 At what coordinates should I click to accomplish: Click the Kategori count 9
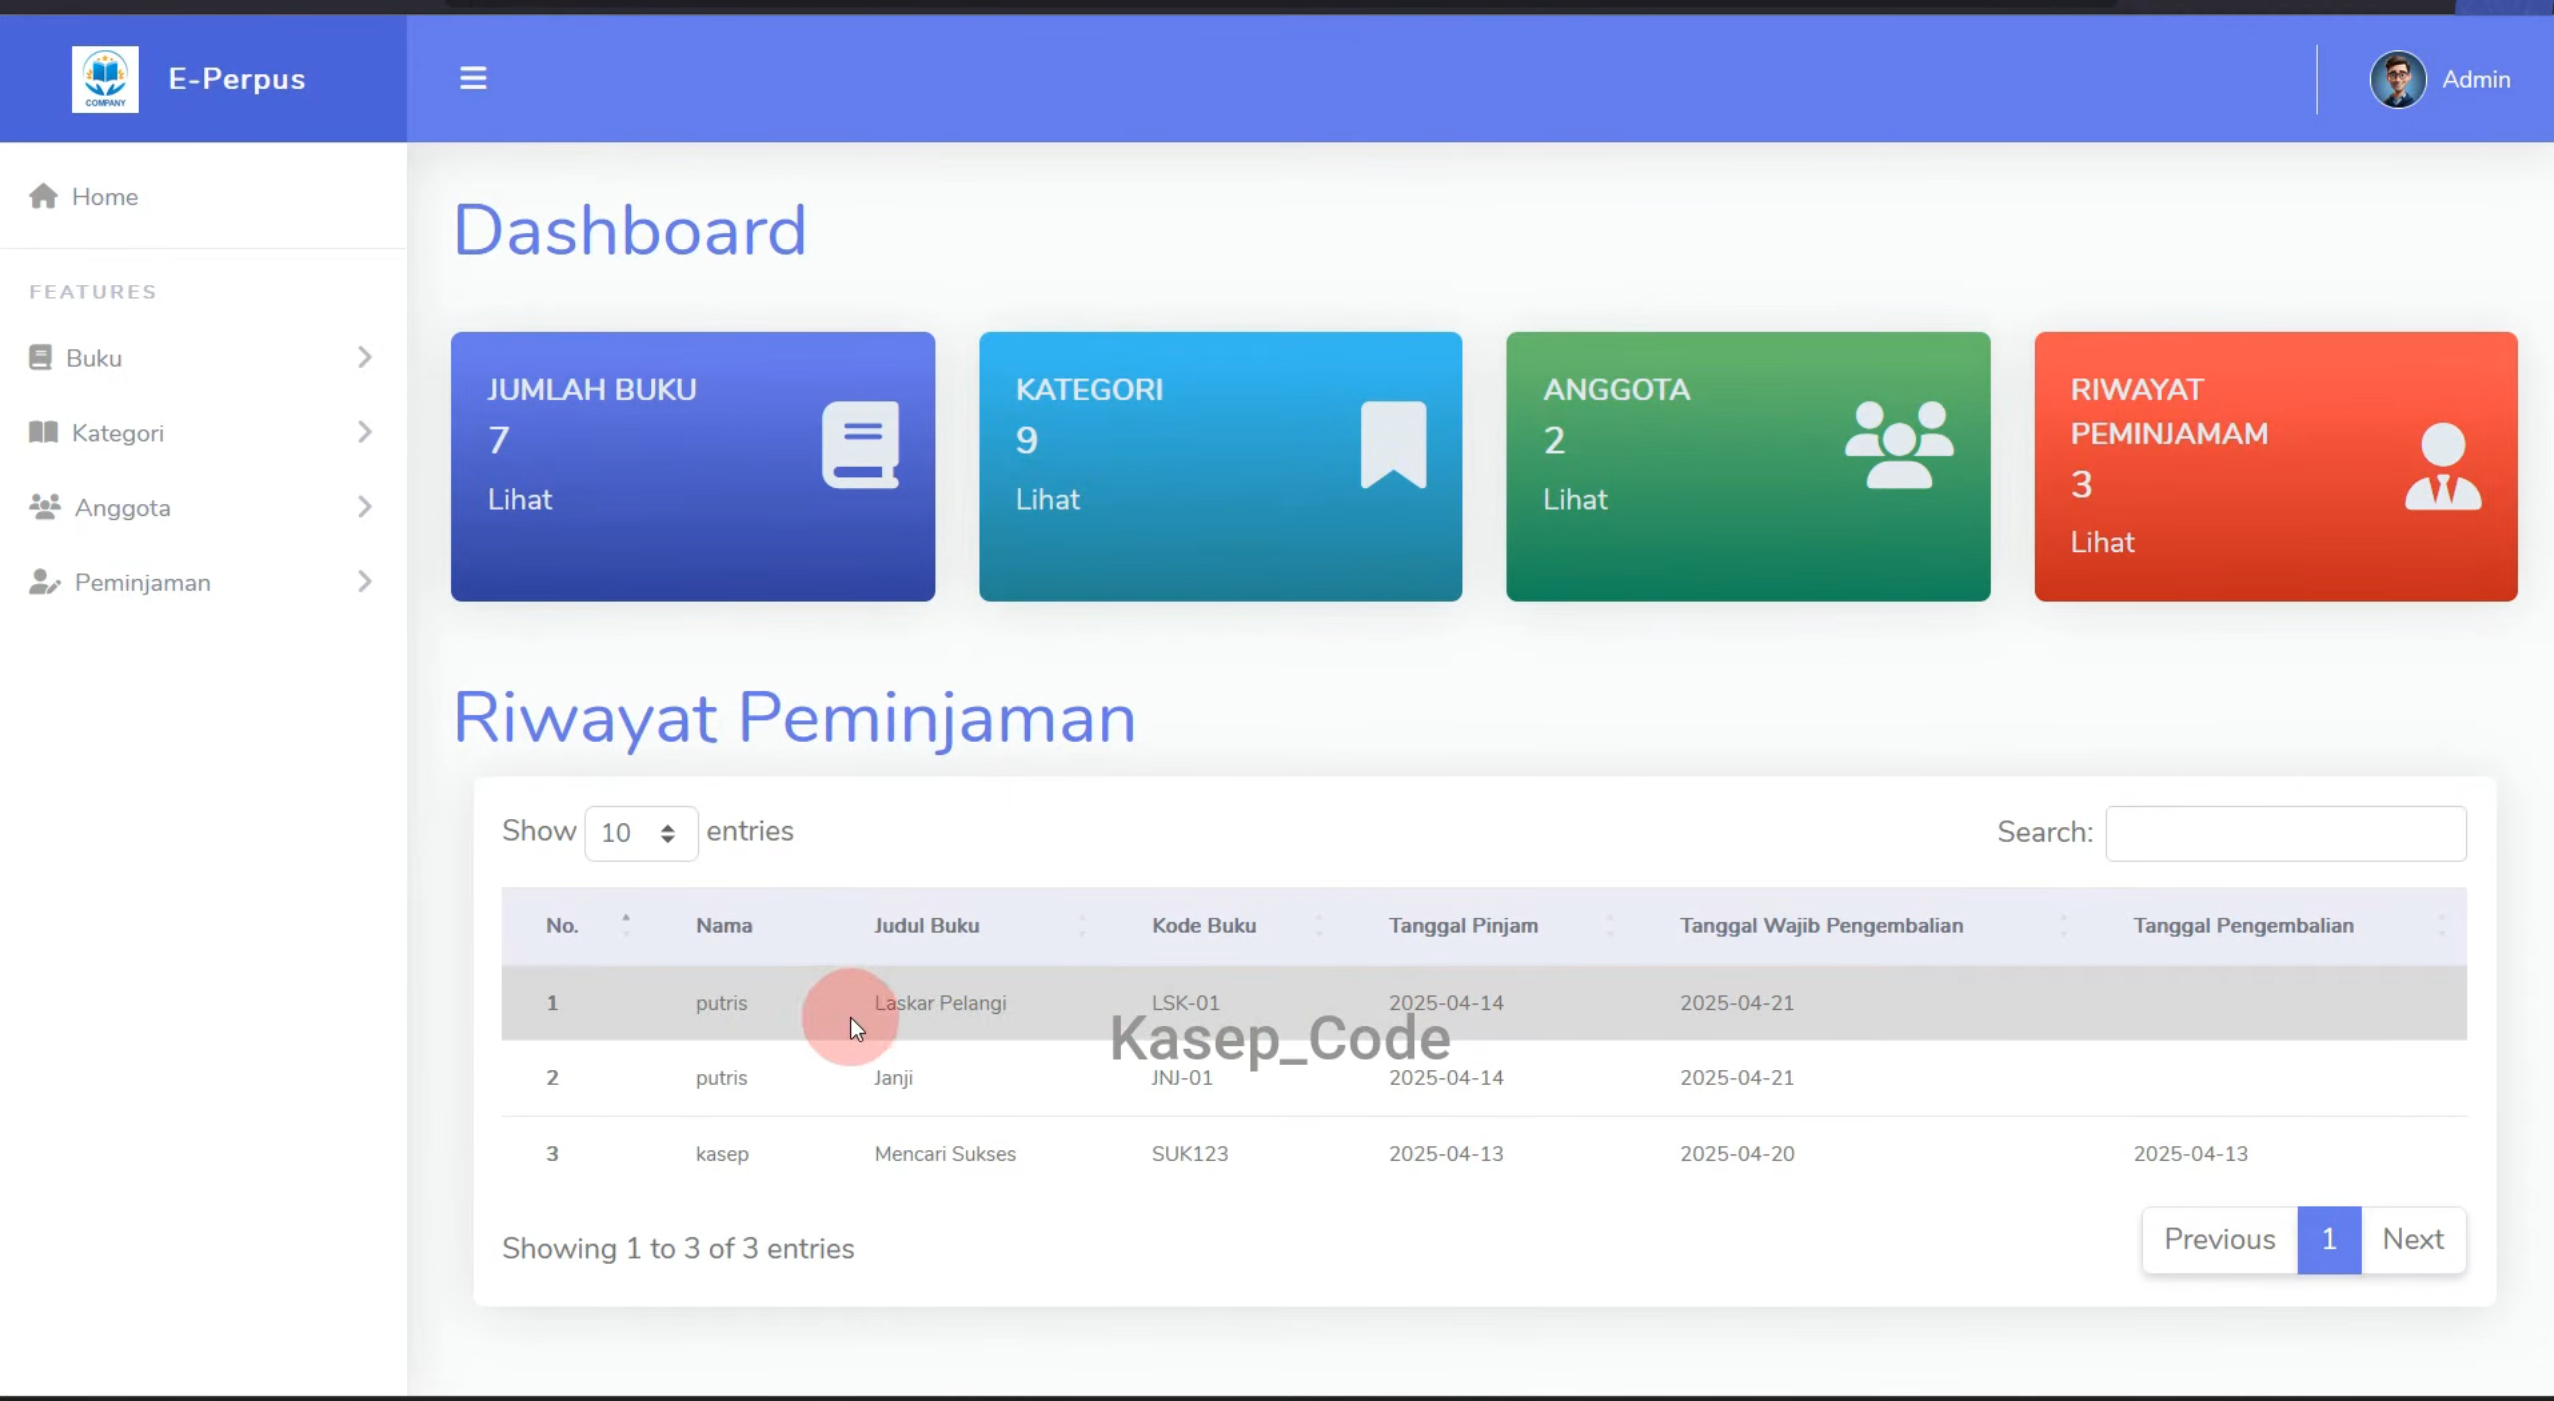(1026, 440)
